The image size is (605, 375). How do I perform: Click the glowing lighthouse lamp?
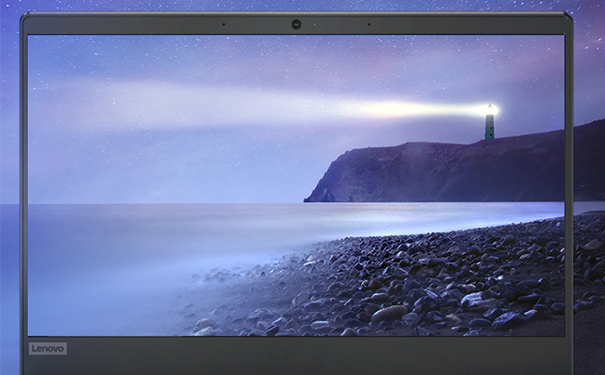coord(490,110)
